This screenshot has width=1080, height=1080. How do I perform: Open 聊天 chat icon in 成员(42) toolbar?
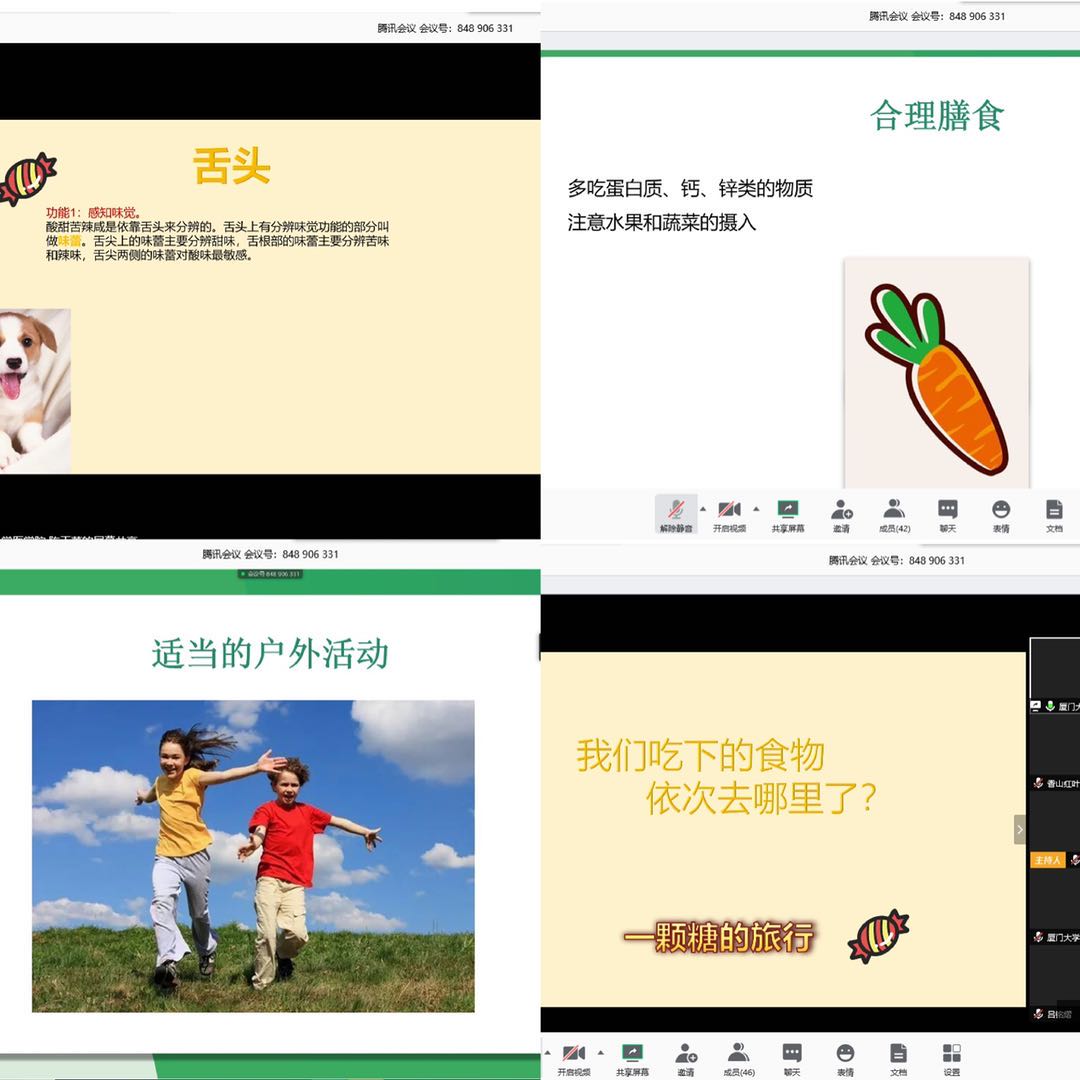pyautogui.click(x=947, y=510)
